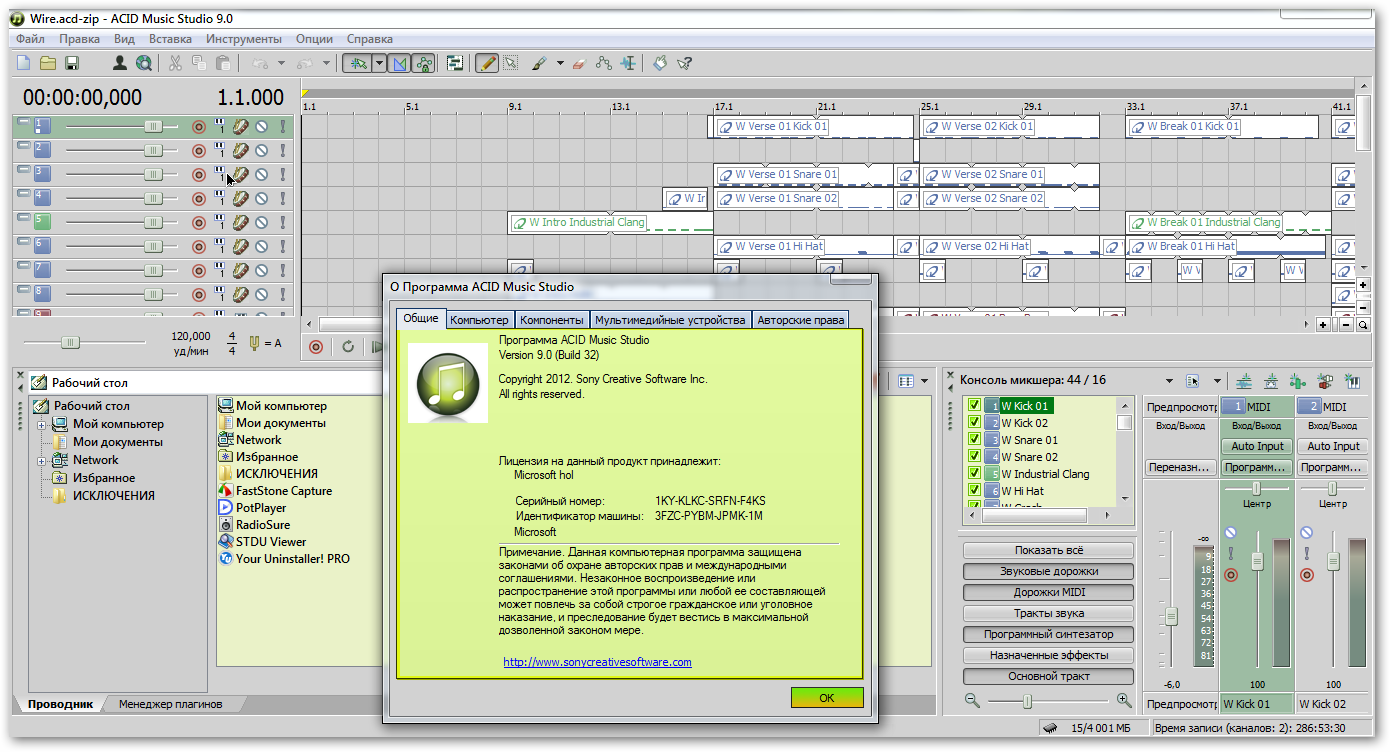Open the Undo history dropdown arrow
The width and height of the screenshot is (1390, 752).
281,63
